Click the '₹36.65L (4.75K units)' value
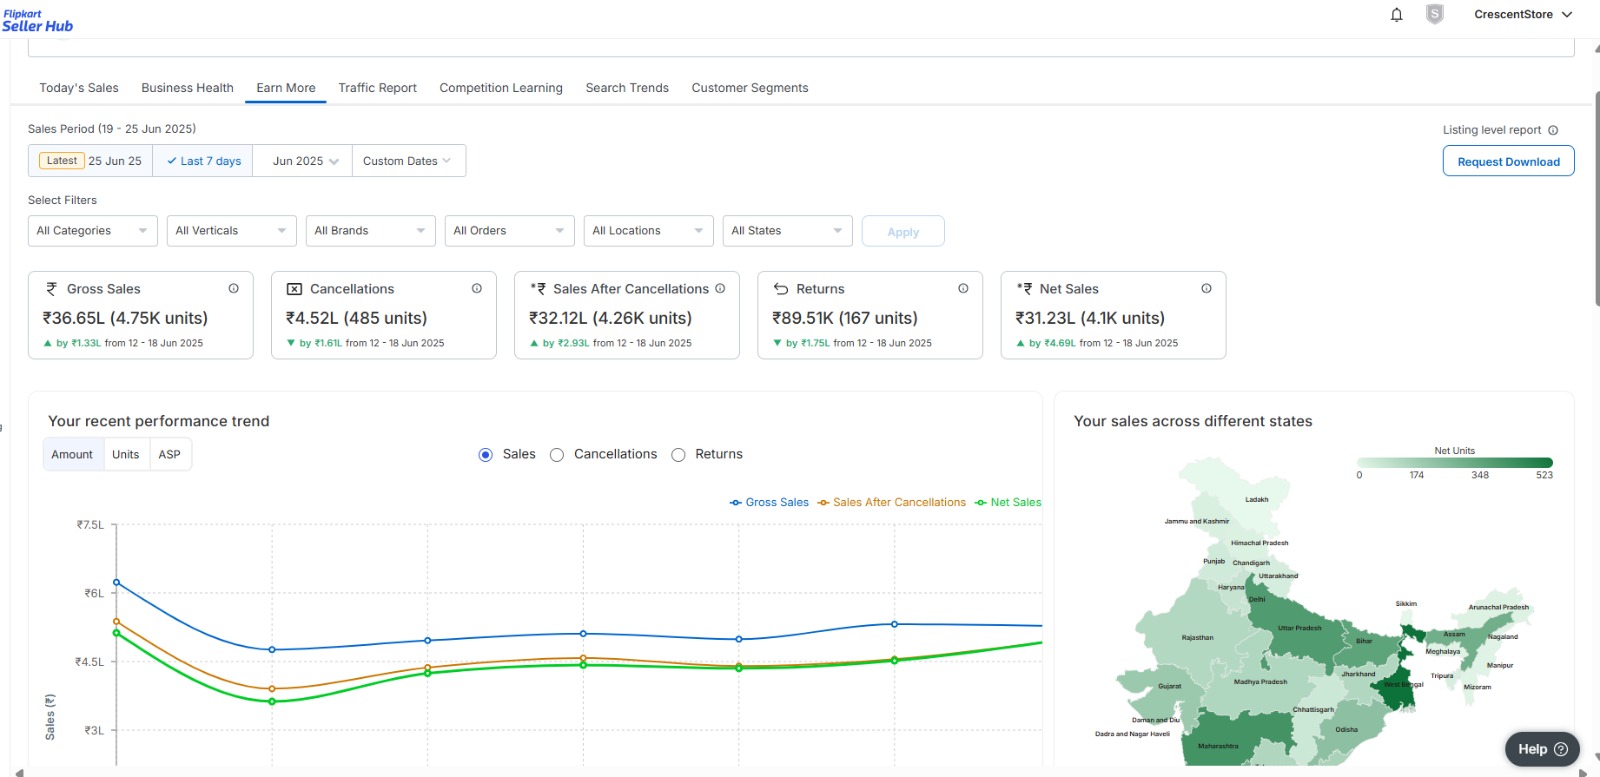This screenshot has height=777, width=1600. click(x=125, y=318)
